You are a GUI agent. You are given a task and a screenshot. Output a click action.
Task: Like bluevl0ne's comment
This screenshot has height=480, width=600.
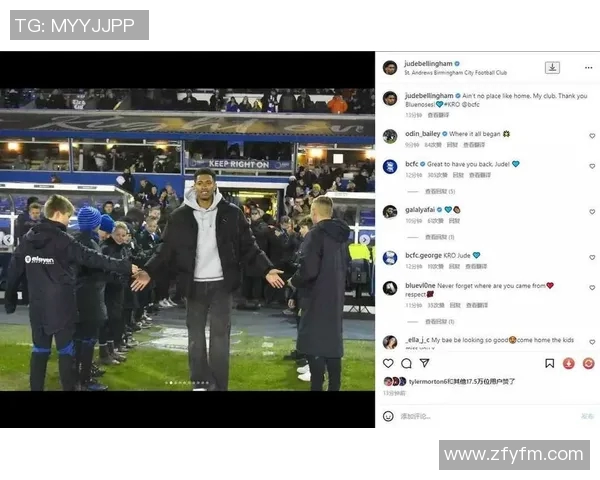(x=592, y=287)
